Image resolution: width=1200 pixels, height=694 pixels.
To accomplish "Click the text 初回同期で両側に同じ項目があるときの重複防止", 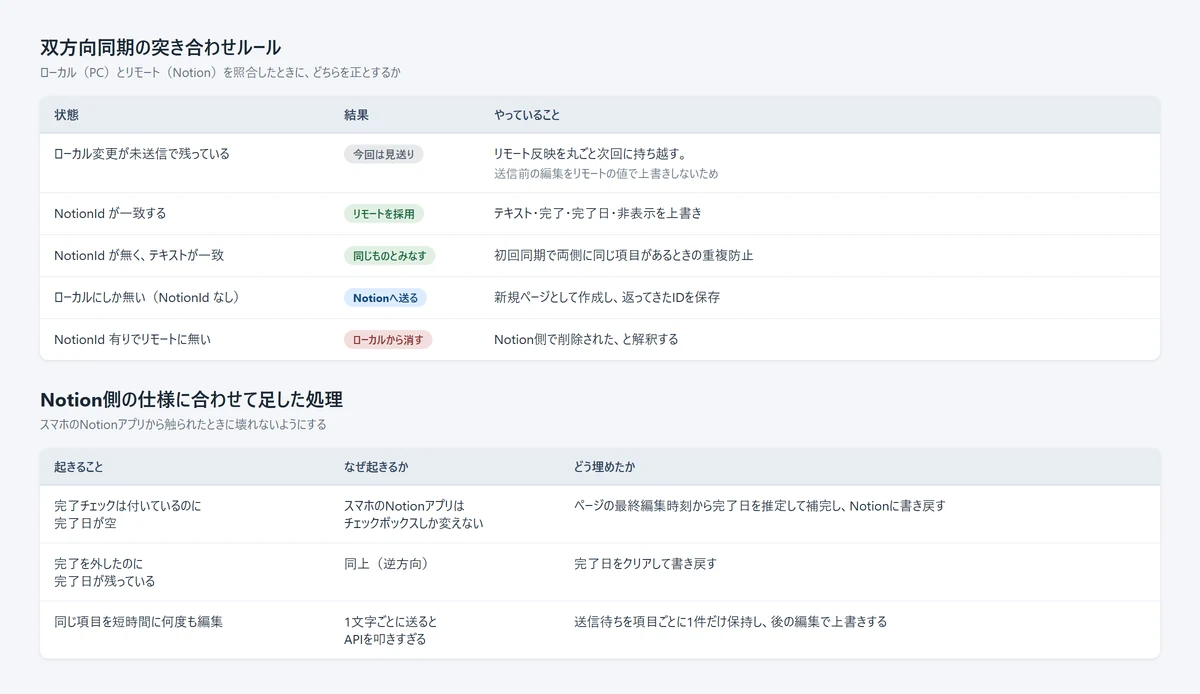I will click(x=623, y=255).
